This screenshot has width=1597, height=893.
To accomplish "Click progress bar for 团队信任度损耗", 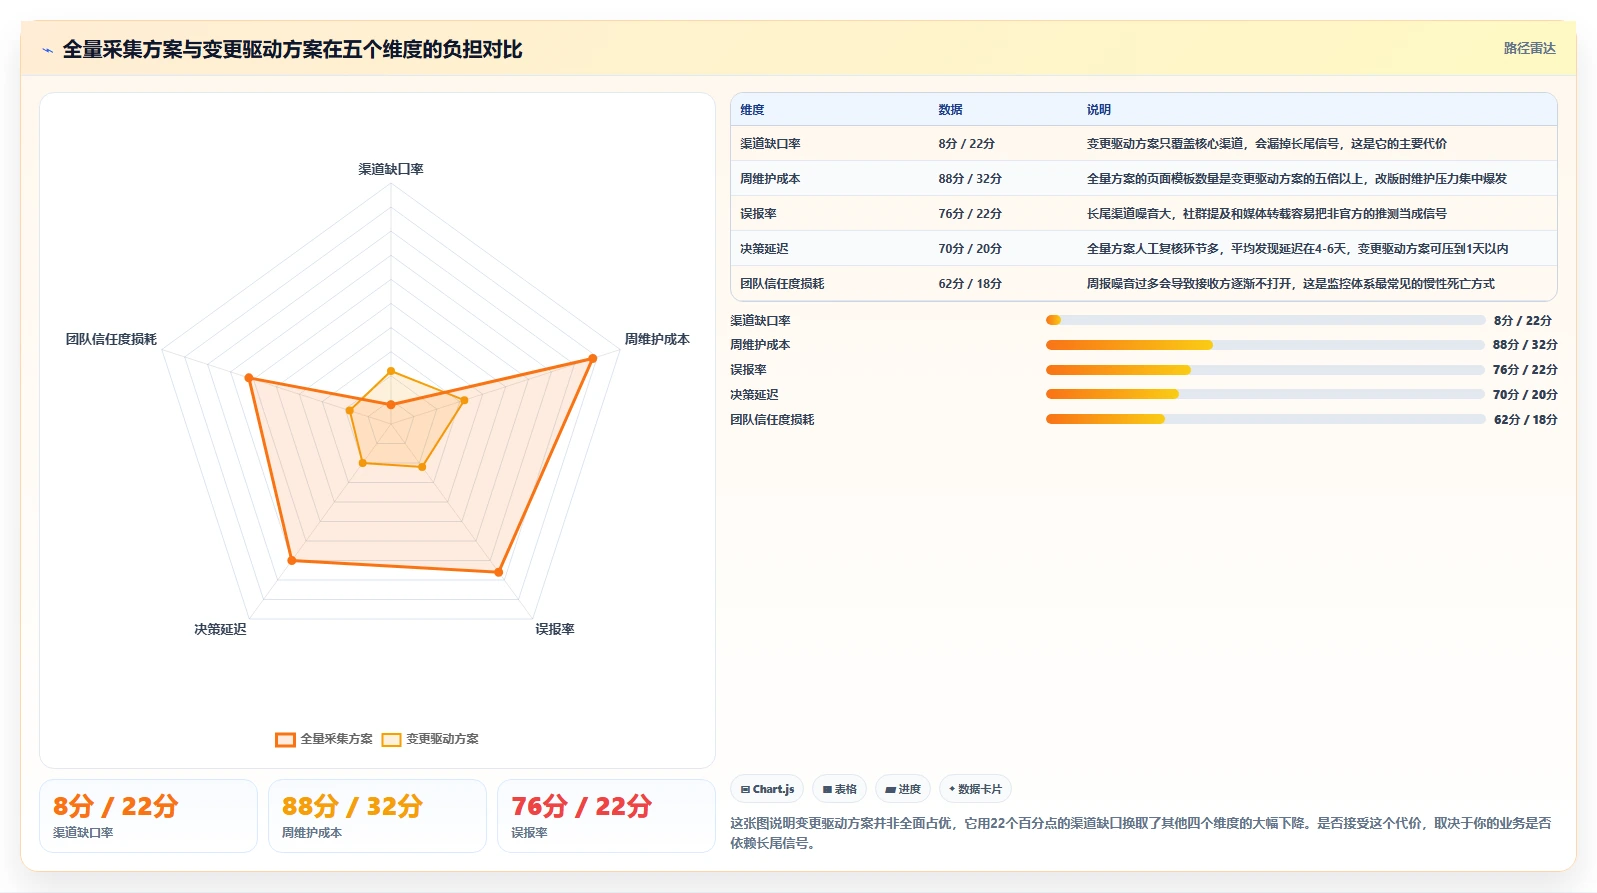I will [1265, 419].
